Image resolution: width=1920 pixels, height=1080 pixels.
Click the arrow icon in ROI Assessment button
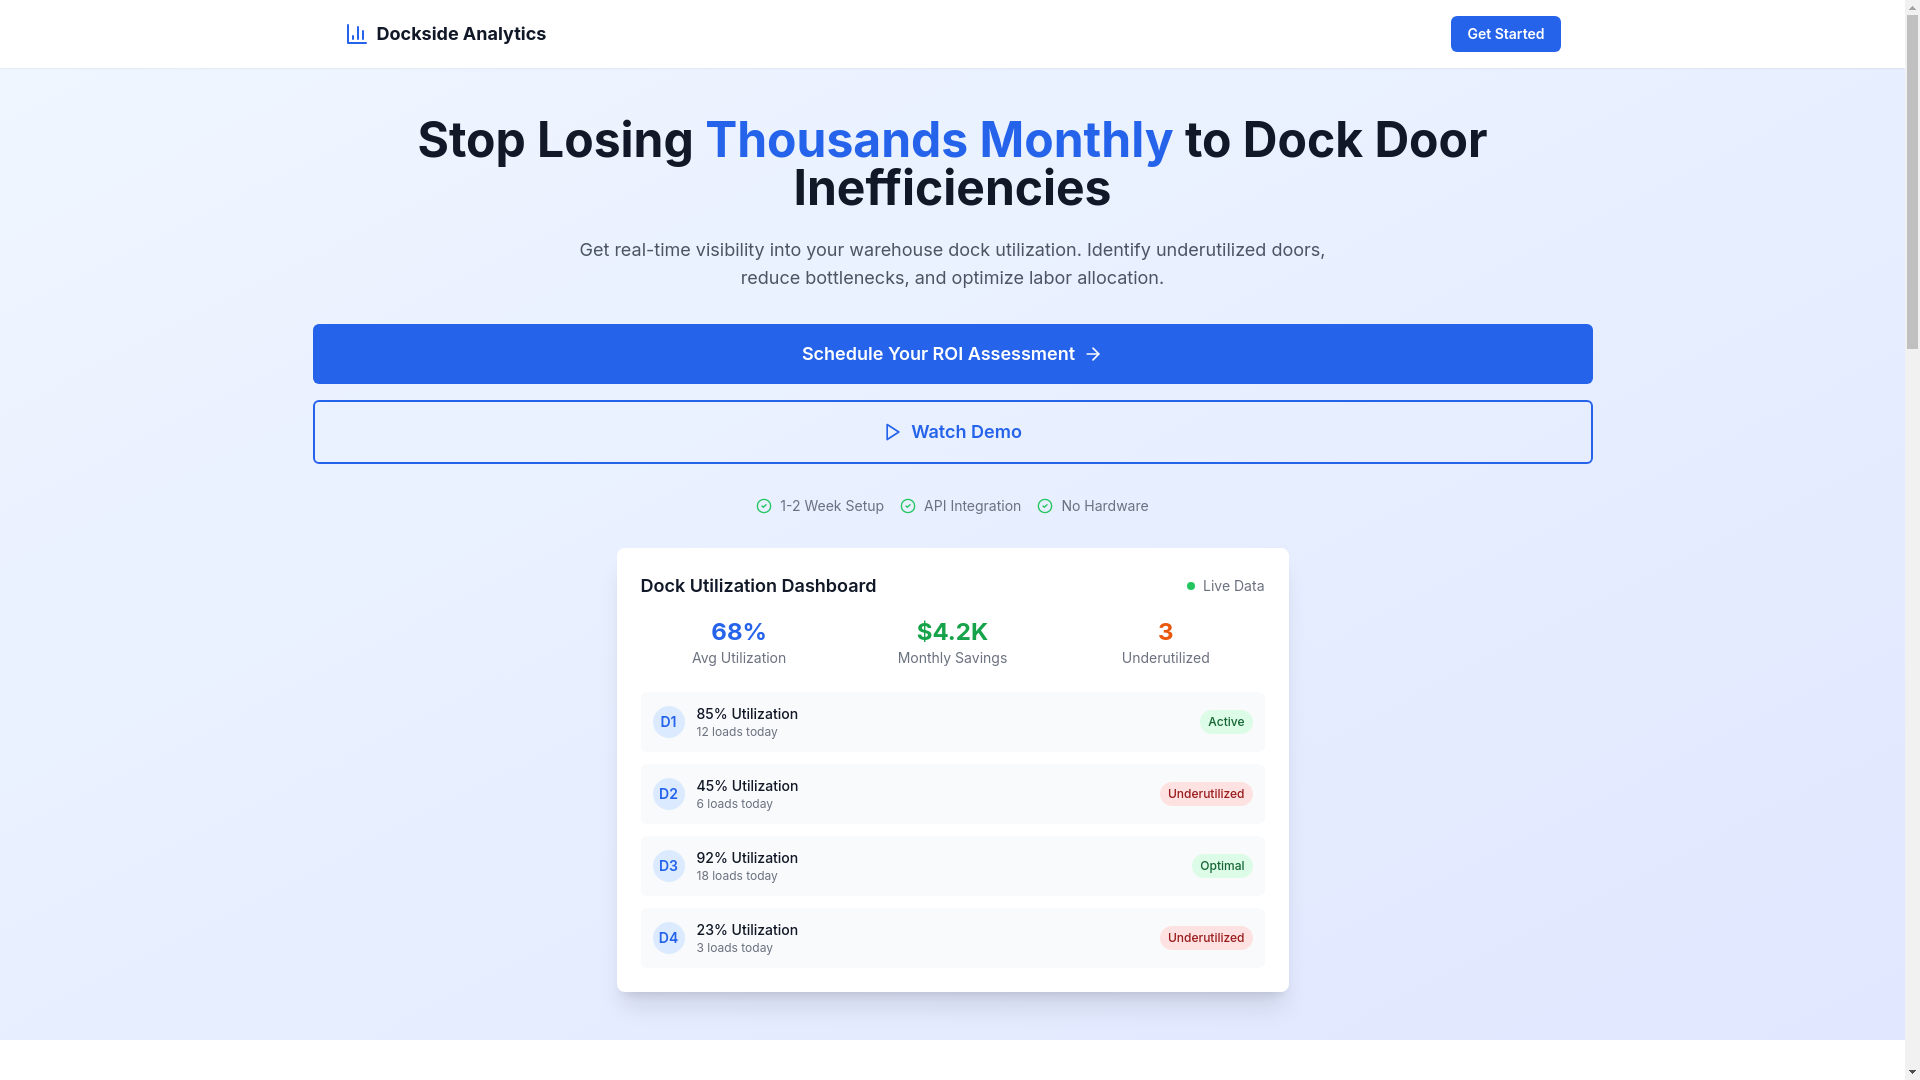(1093, 354)
